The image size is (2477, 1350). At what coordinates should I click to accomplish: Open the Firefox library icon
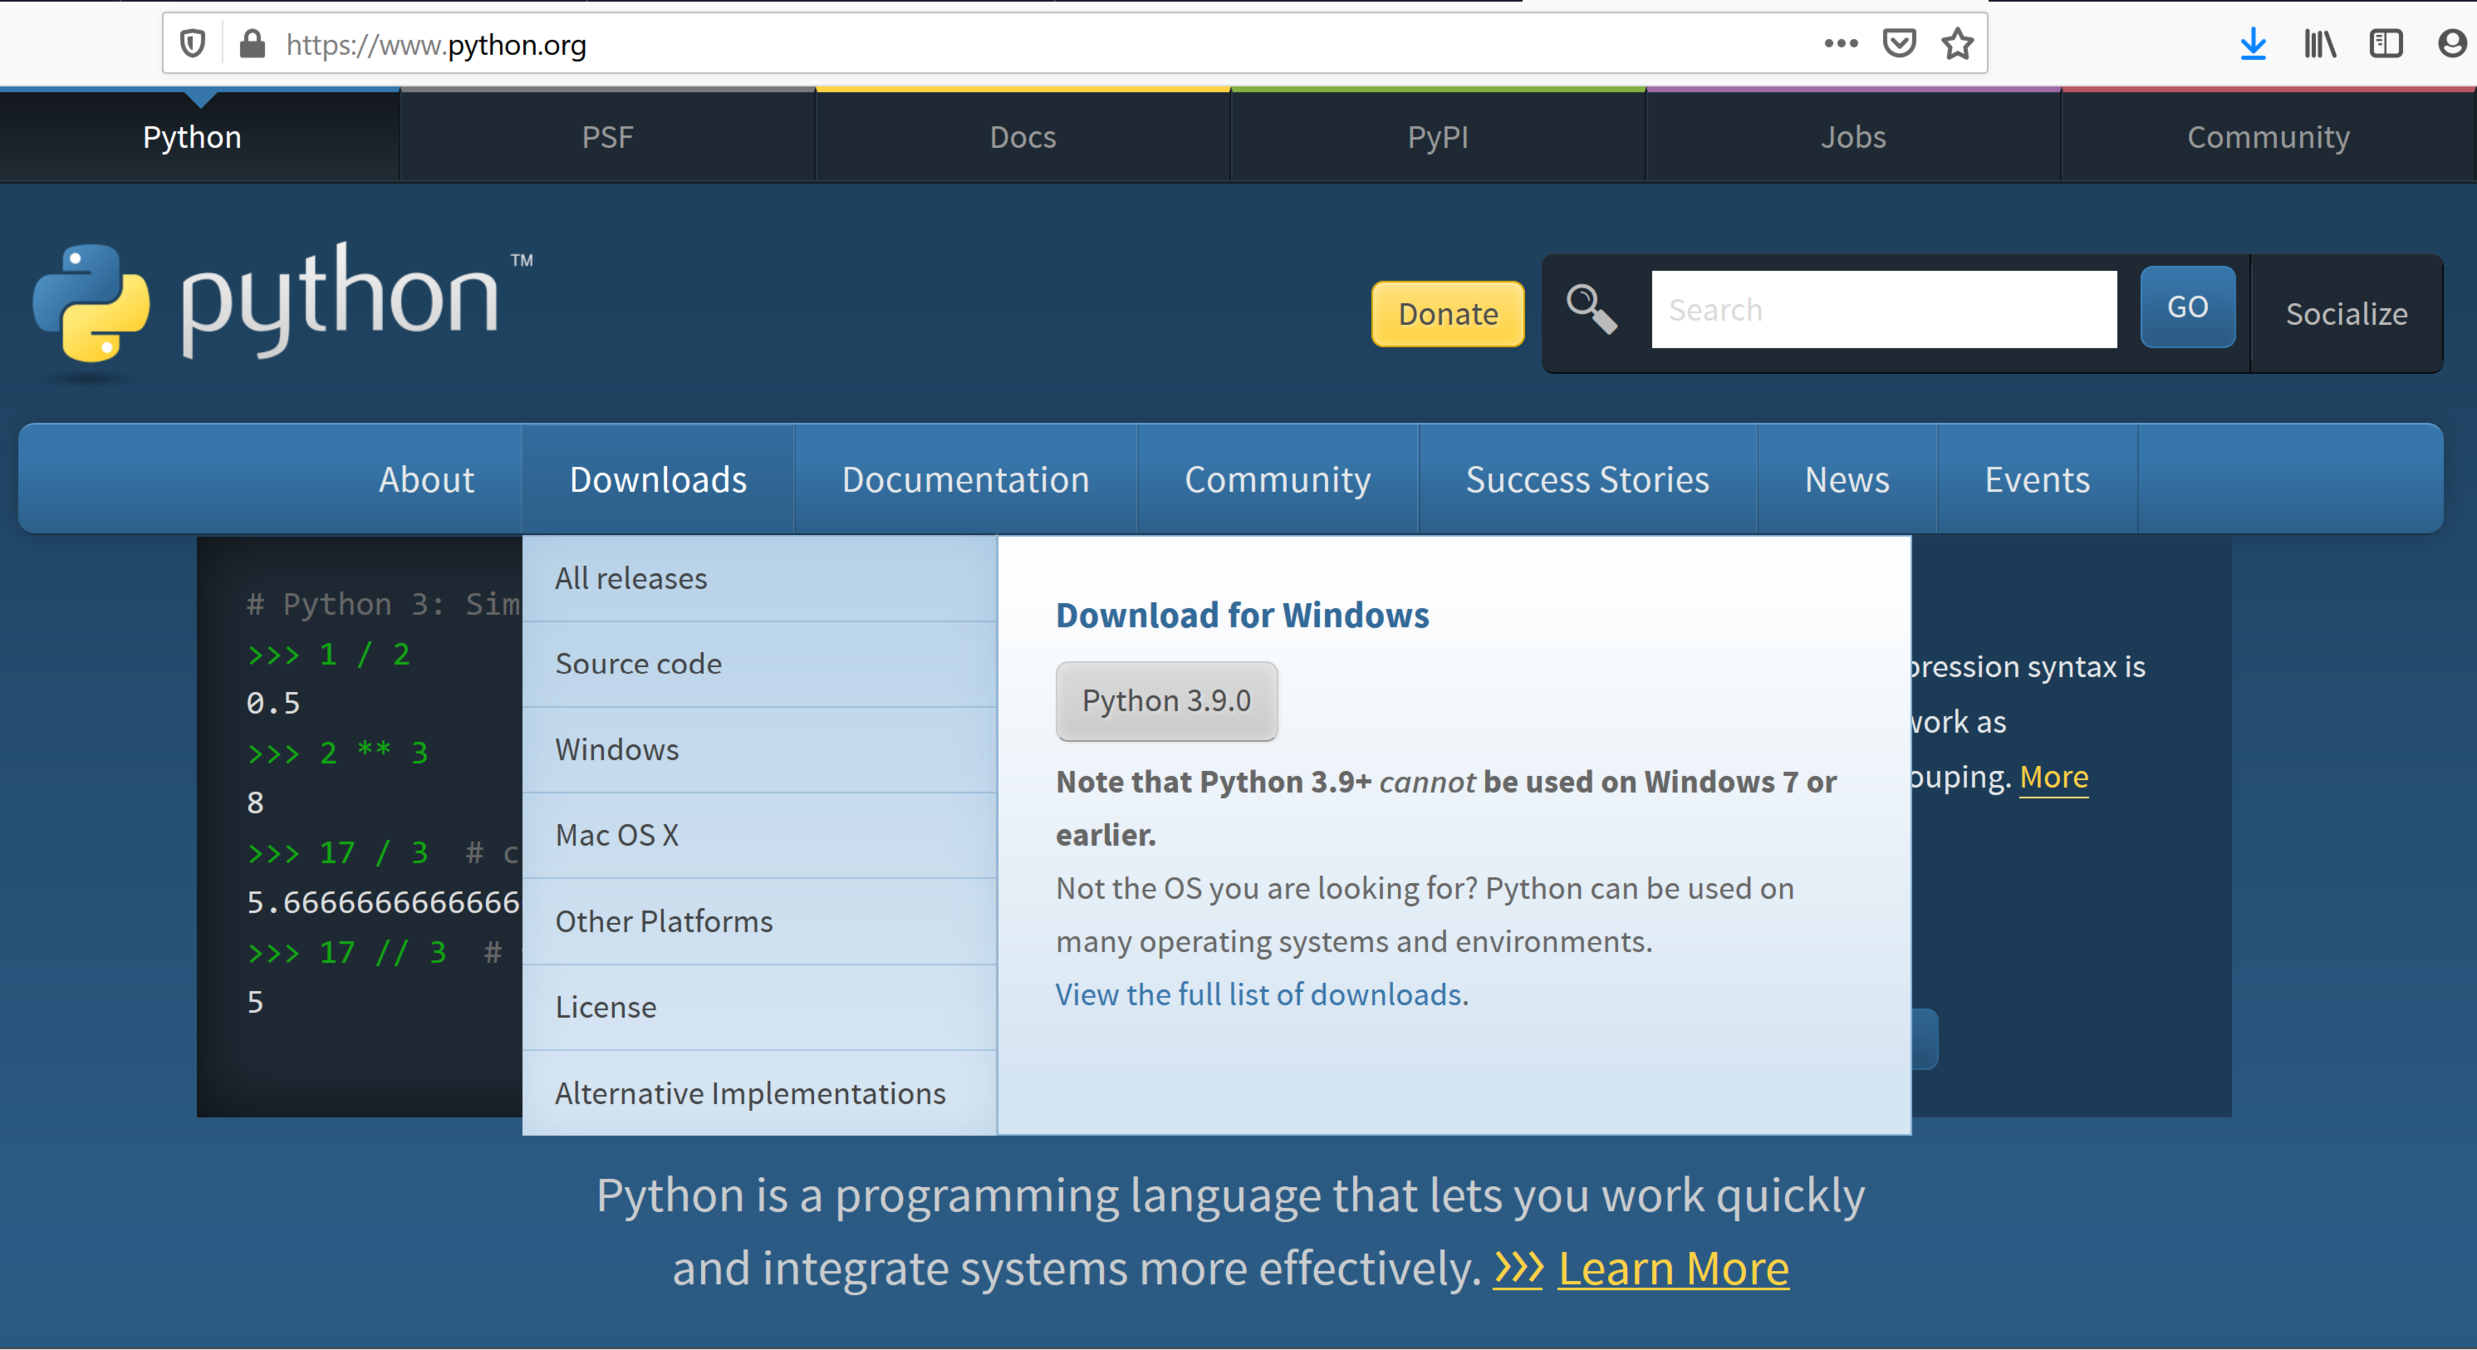[x=2319, y=44]
